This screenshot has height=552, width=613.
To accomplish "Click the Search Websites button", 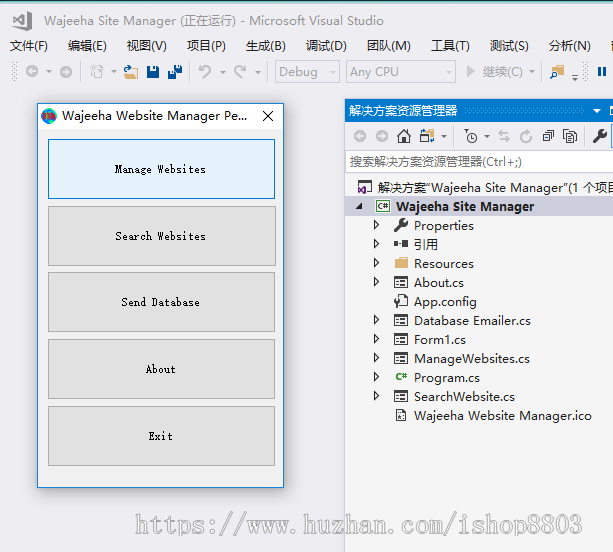I will click(x=161, y=236).
